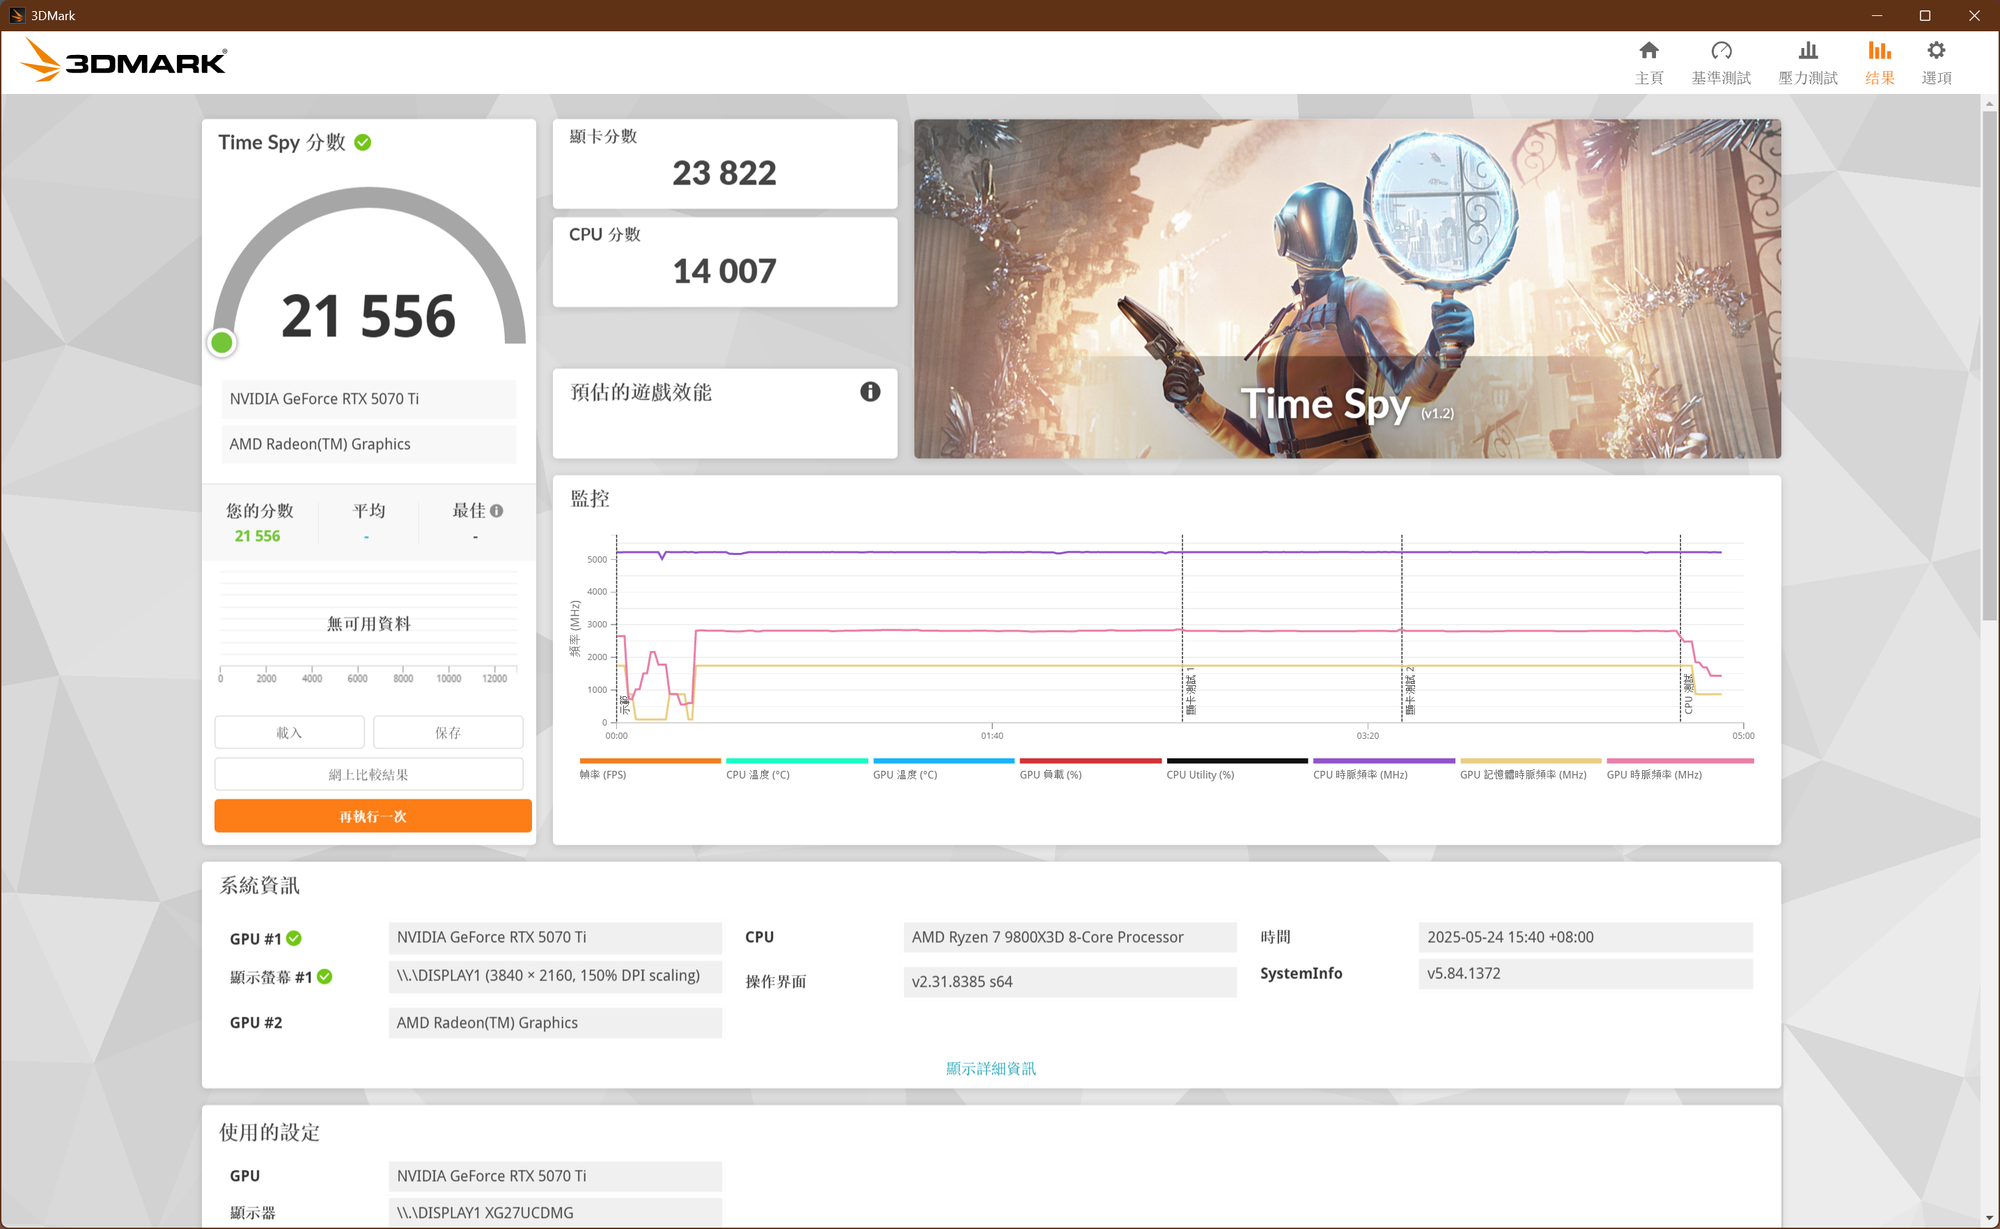
Task: Minimize the 3DMark window
Action: pyautogui.click(x=1877, y=15)
